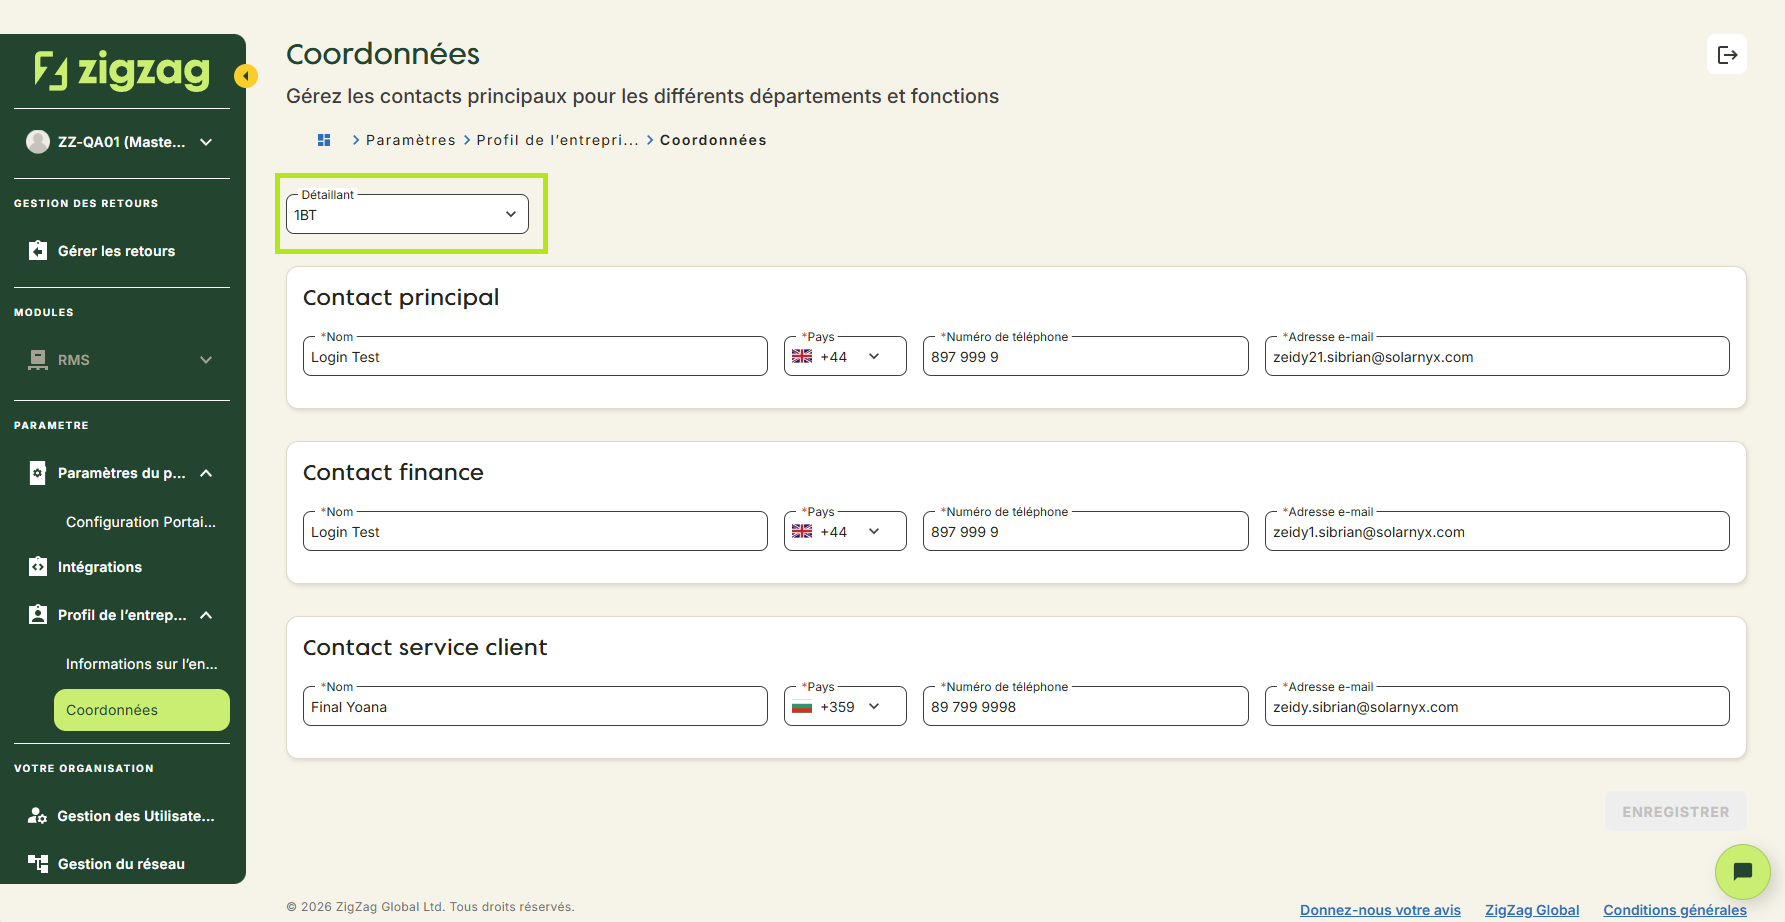
Task: Edit Contact principal Nom field
Action: (x=535, y=356)
